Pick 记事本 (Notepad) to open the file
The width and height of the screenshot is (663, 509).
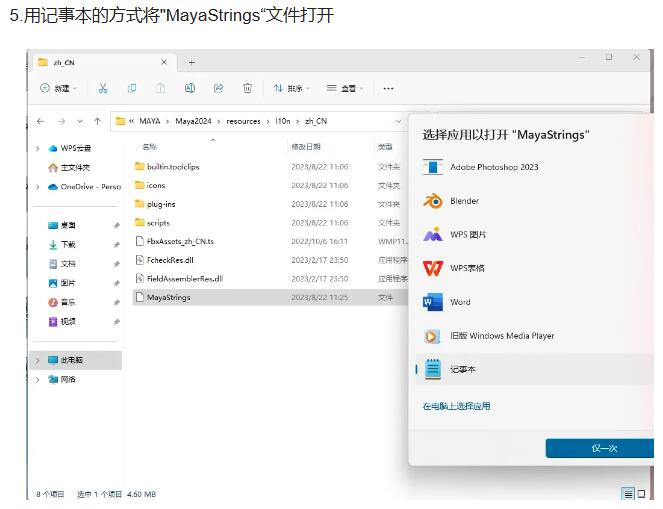click(462, 369)
